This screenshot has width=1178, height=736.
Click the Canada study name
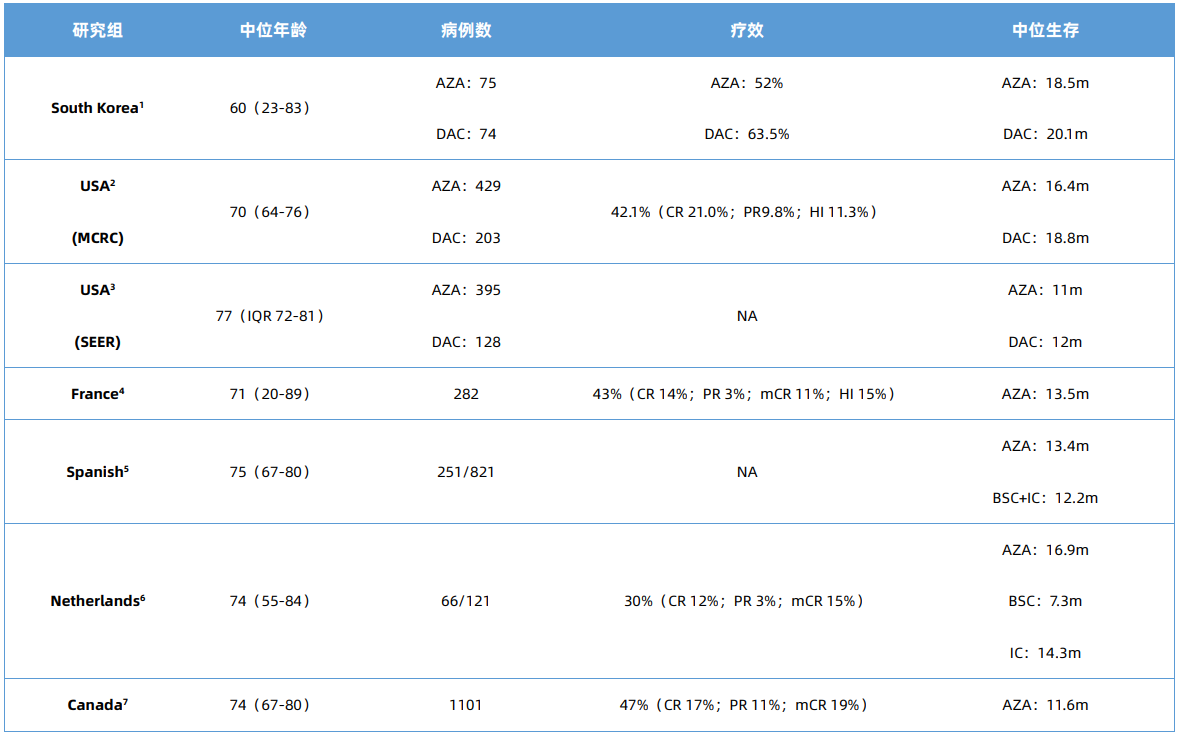coord(98,705)
